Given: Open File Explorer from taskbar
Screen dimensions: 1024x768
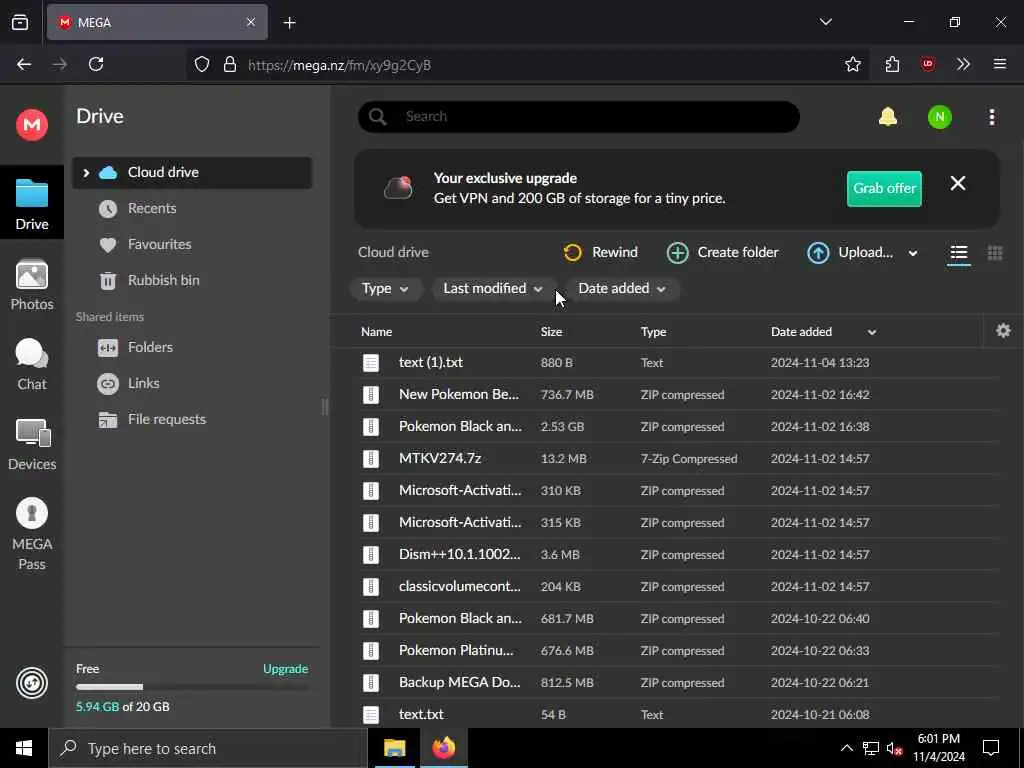Looking at the screenshot, I should point(394,748).
